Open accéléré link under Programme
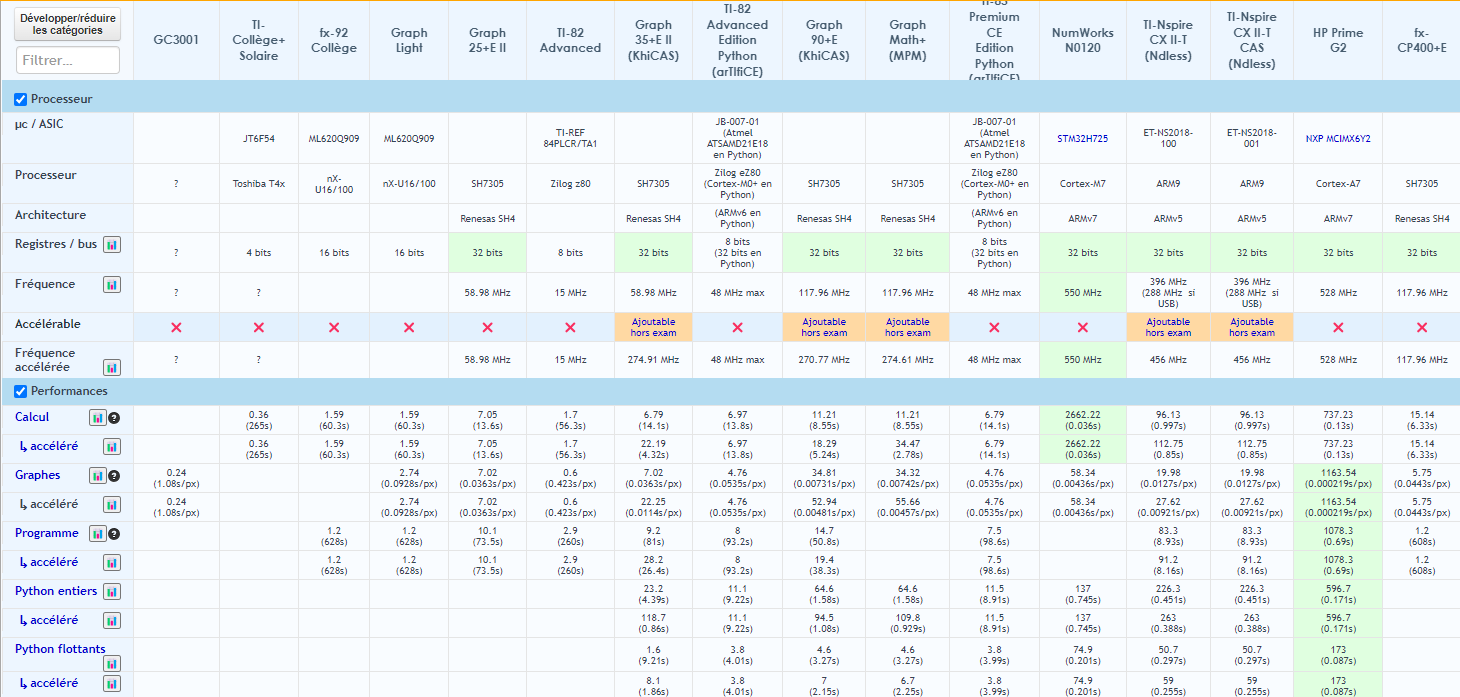The image size is (1460, 697). (x=48, y=562)
